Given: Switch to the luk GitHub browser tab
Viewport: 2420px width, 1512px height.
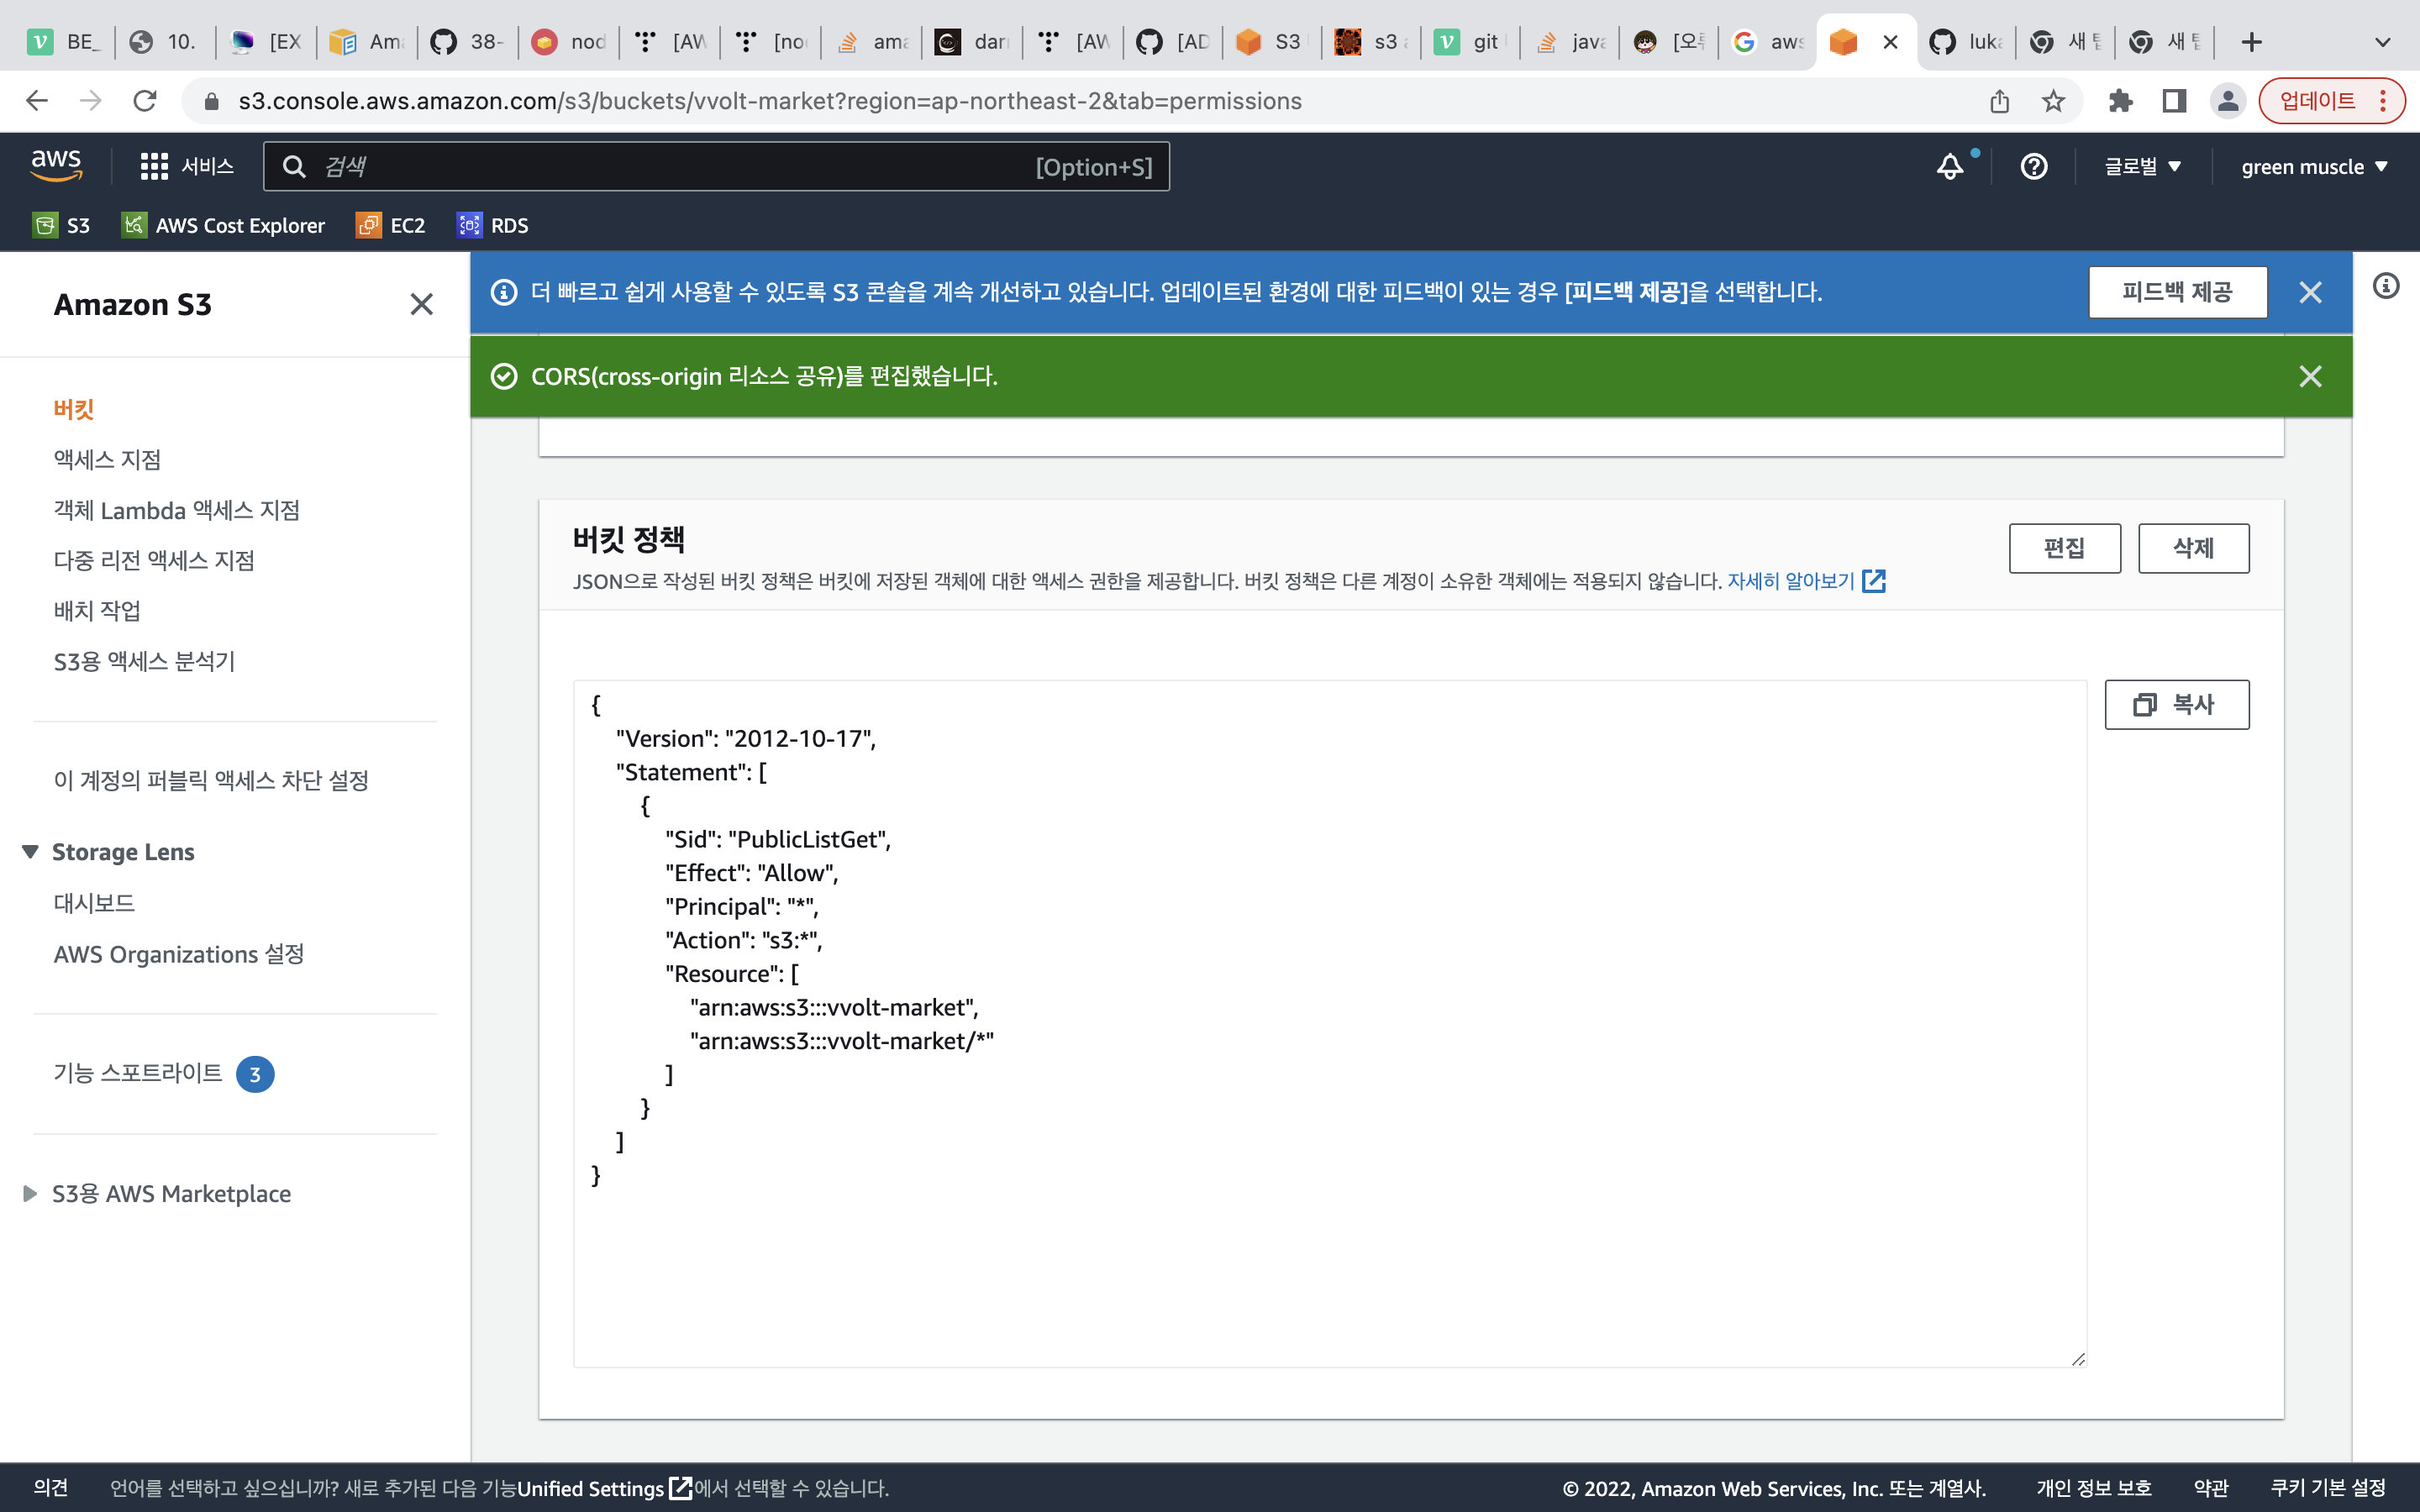Looking at the screenshot, I should pos(1965,42).
